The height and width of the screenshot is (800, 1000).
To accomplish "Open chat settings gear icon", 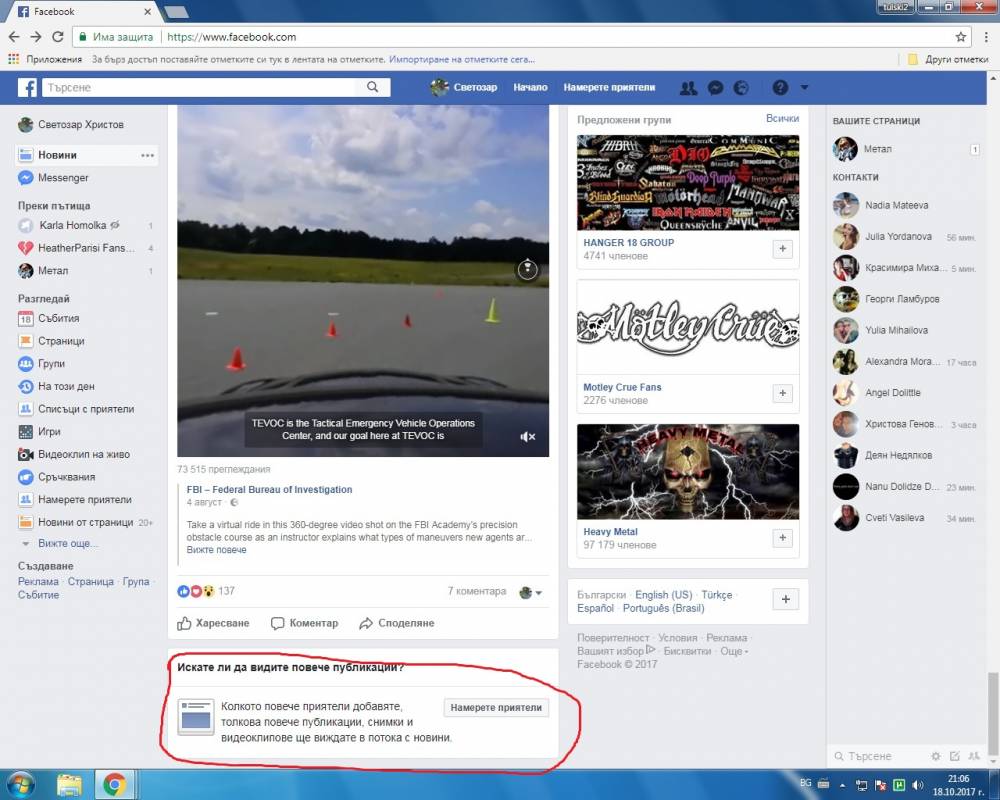I will 936,756.
